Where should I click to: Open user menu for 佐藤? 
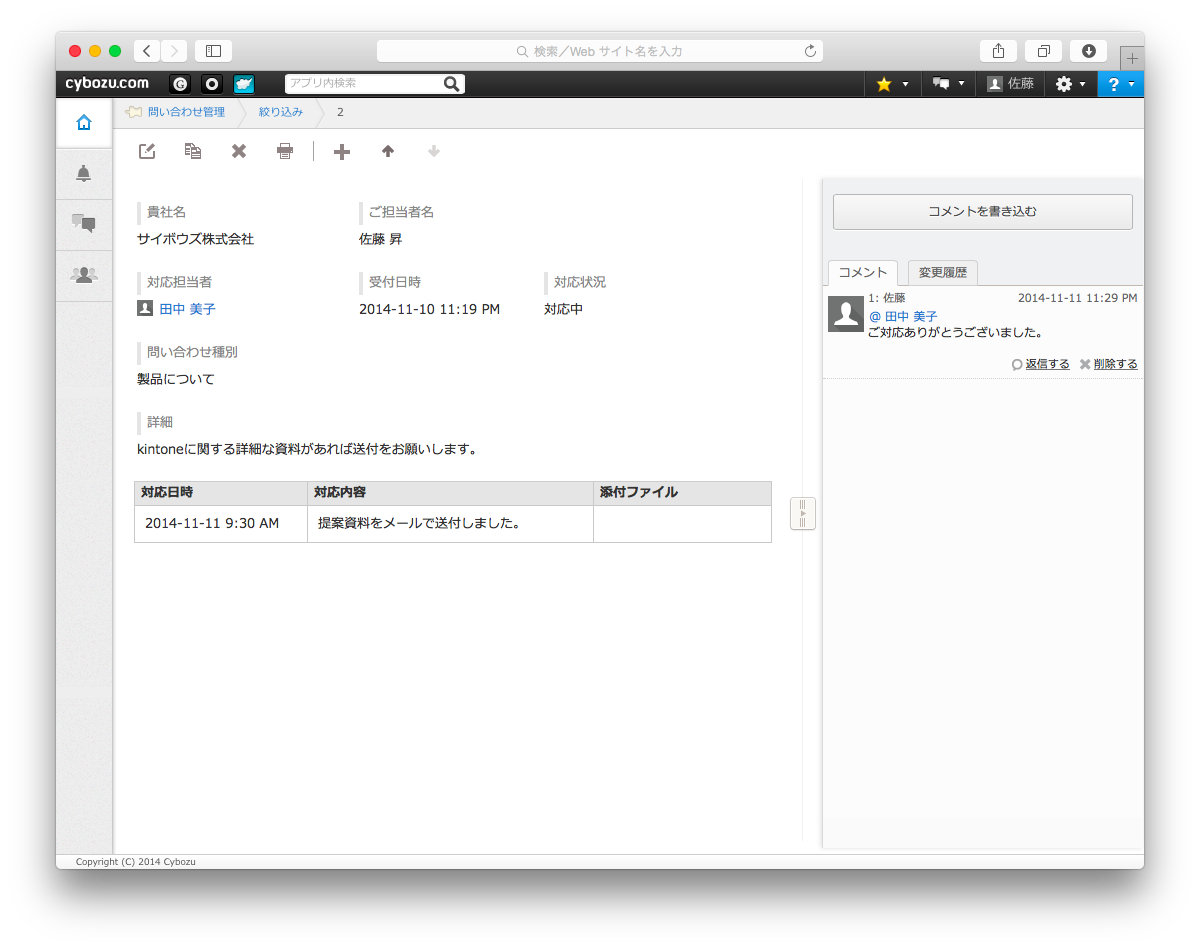[1010, 84]
